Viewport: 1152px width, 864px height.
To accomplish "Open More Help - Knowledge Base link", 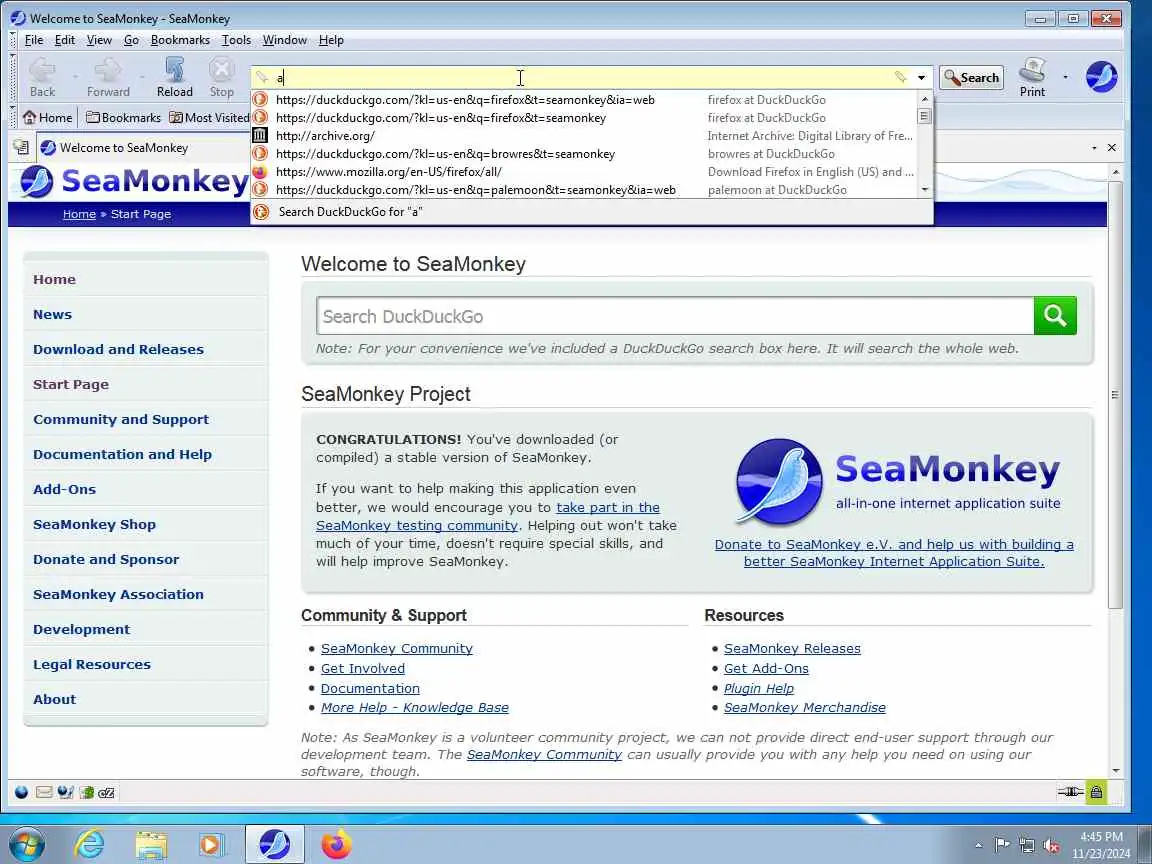I will click(x=414, y=708).
